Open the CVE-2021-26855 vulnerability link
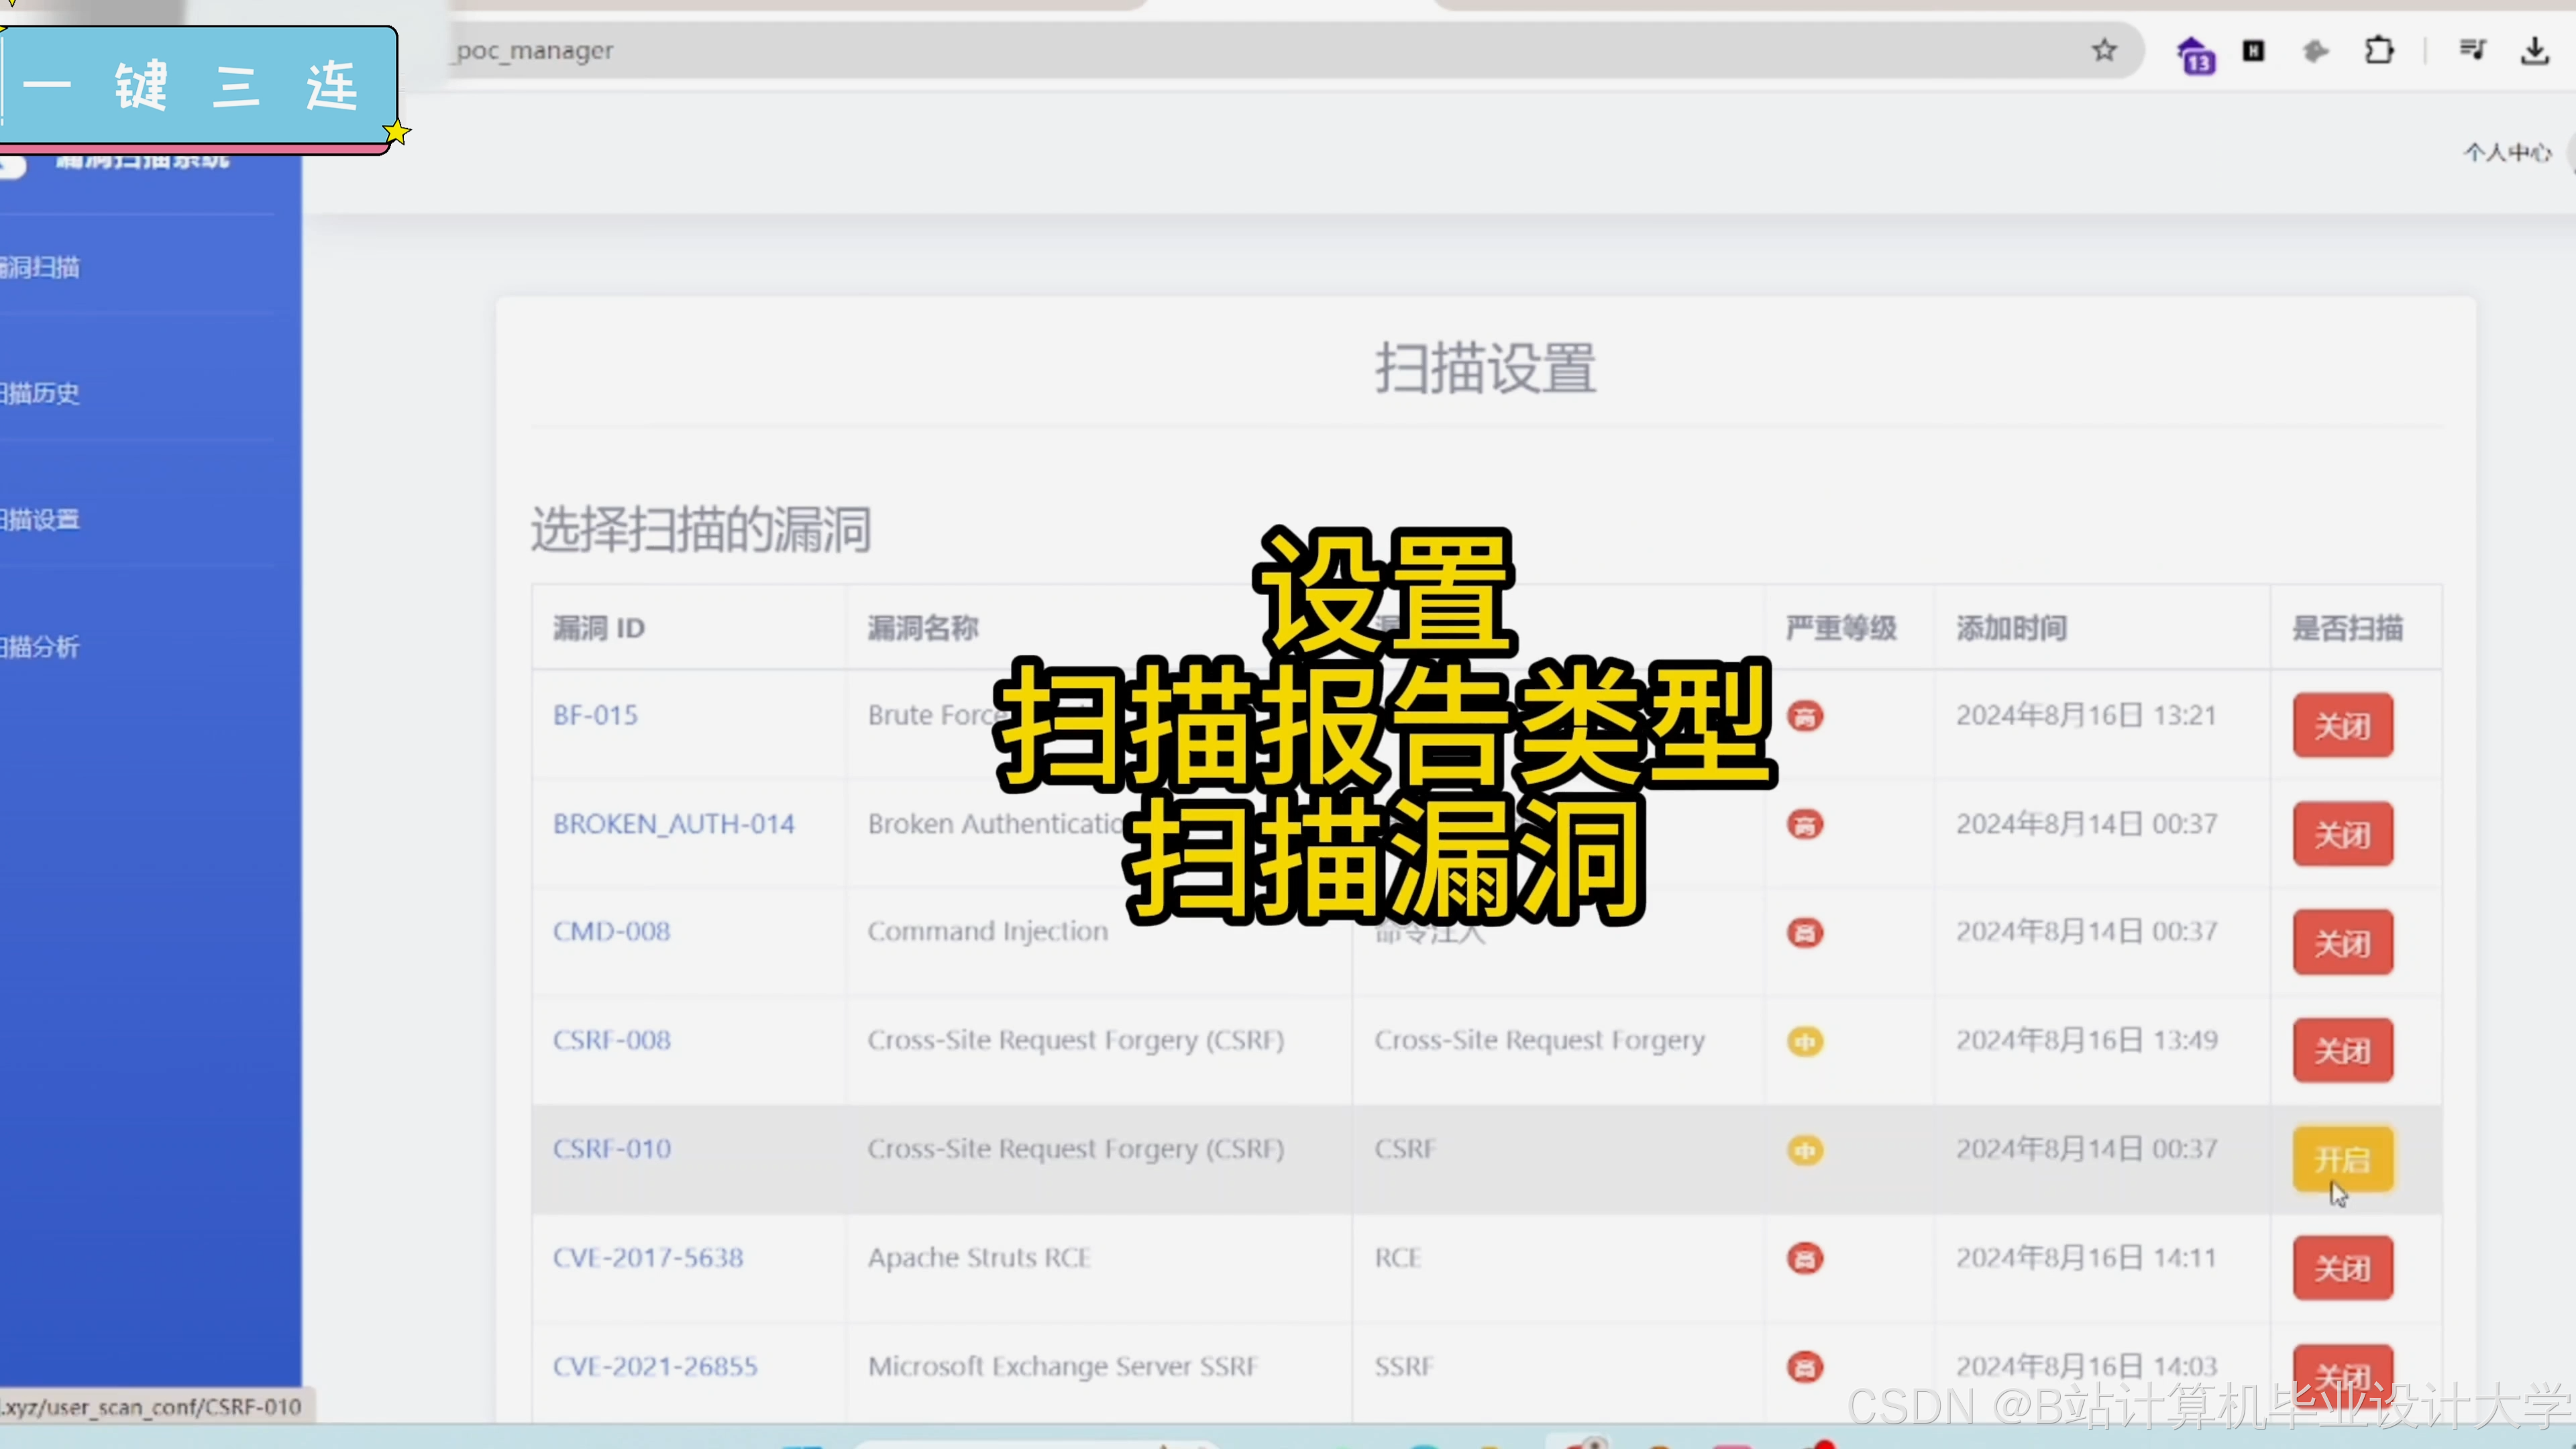The width and height of the screenshot is (2576, 1449). click(x=655, y=1366)
